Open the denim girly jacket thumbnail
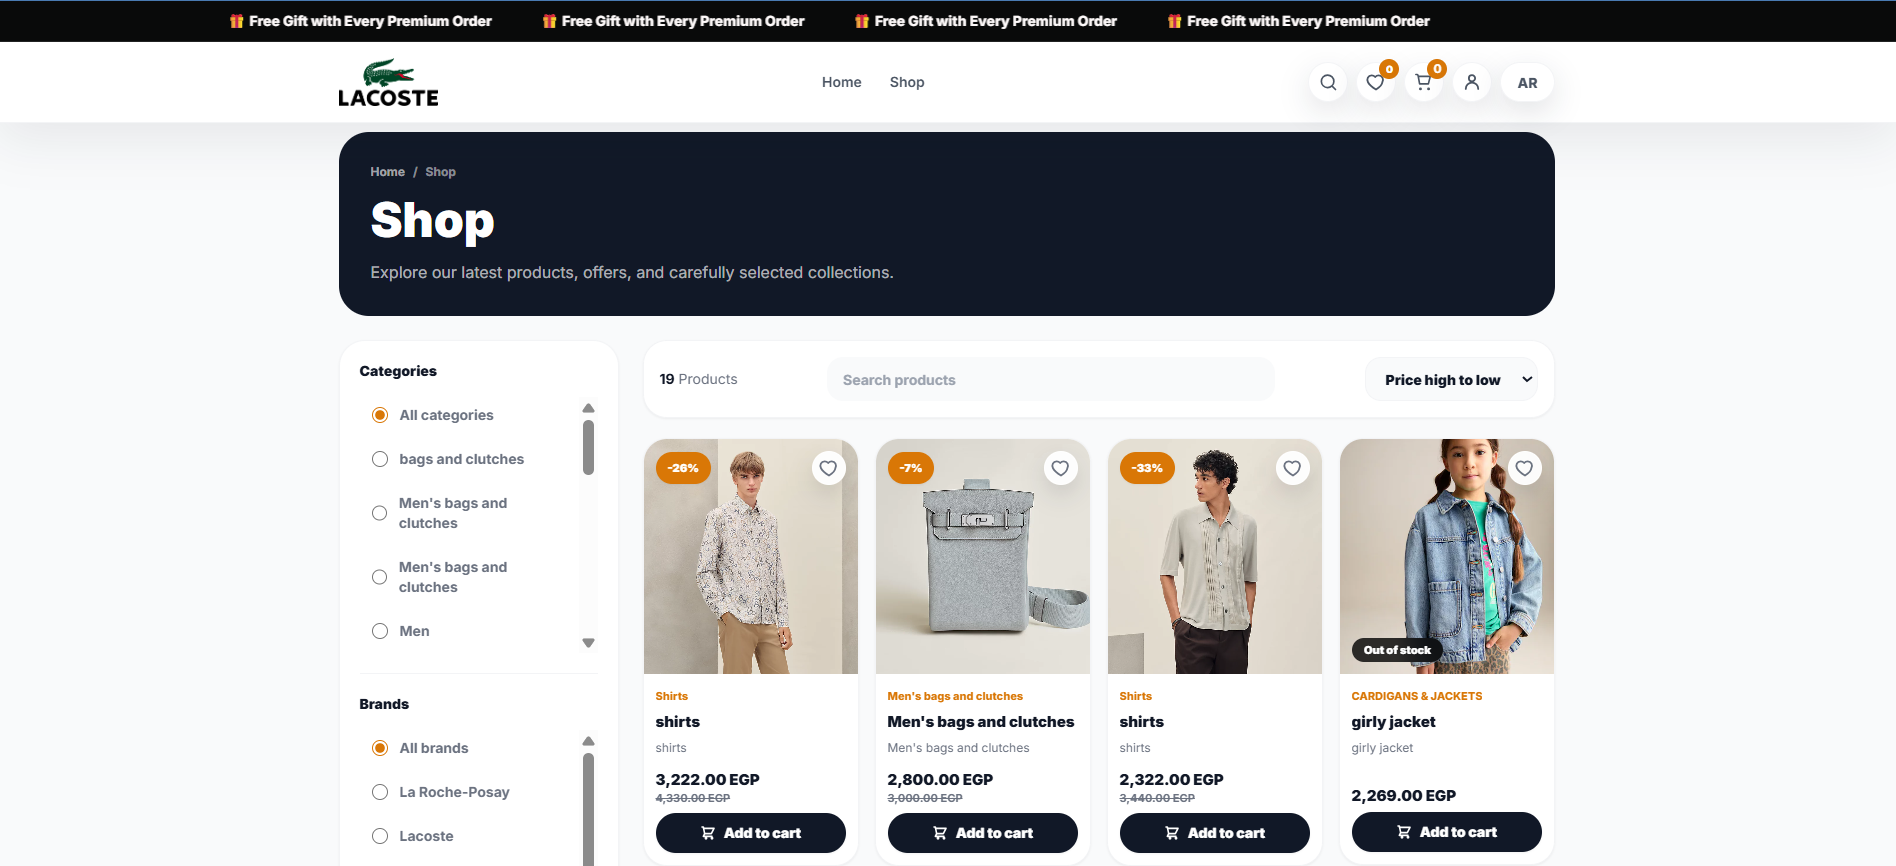 1446,556
